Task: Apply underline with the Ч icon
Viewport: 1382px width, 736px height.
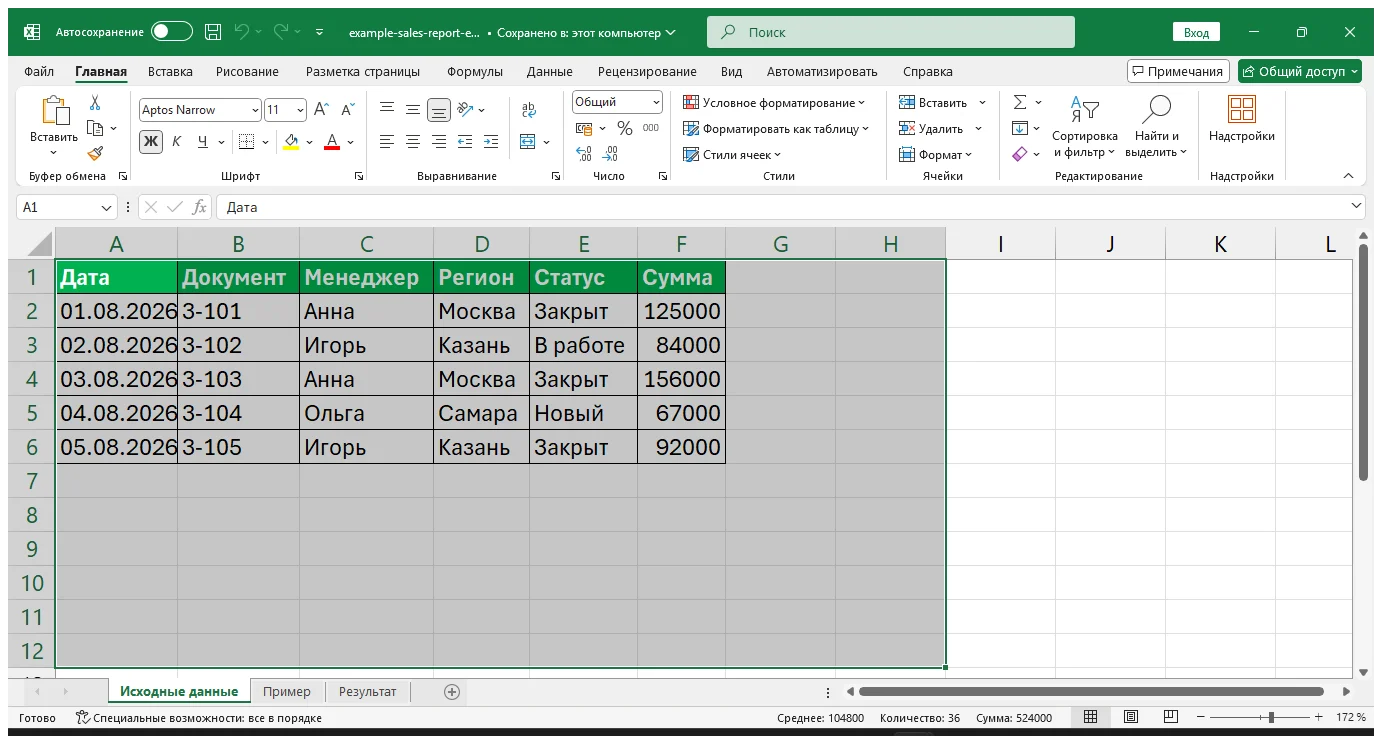Action: click(204, 141)
